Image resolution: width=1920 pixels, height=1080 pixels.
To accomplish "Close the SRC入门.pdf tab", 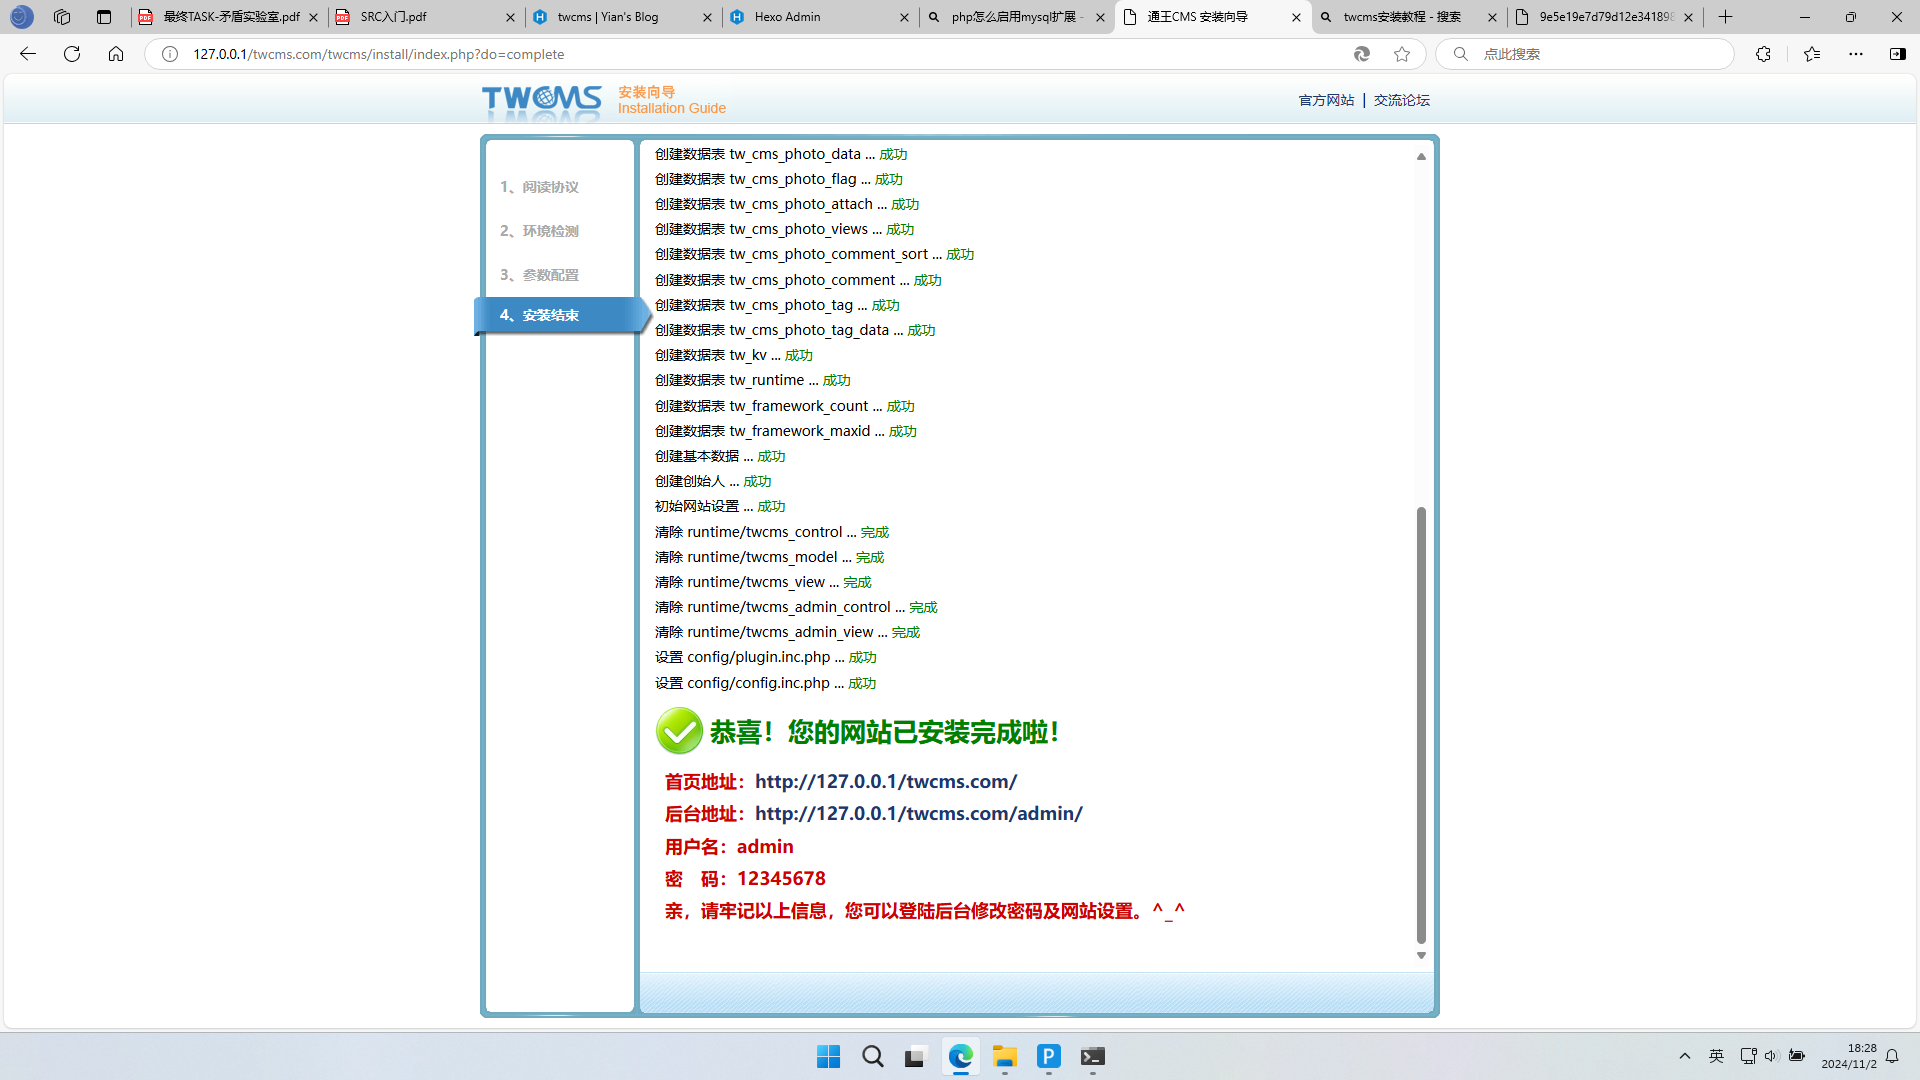I will 510,17.
